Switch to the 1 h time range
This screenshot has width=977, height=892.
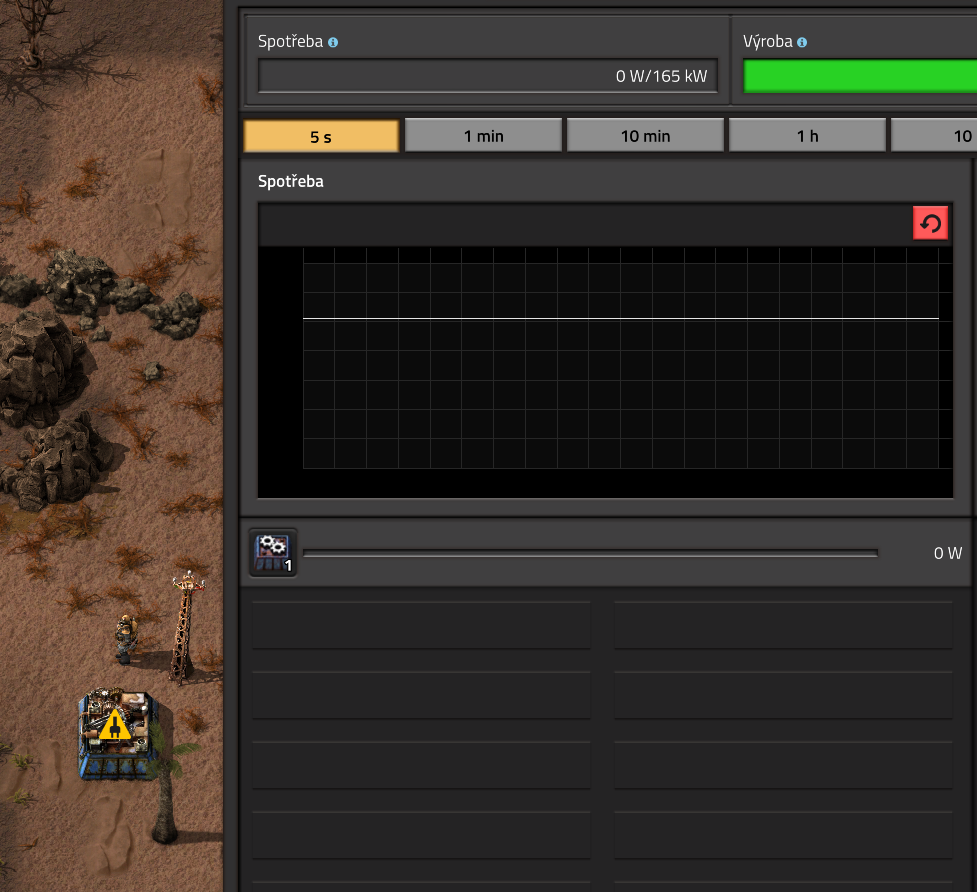click(808, 136)
